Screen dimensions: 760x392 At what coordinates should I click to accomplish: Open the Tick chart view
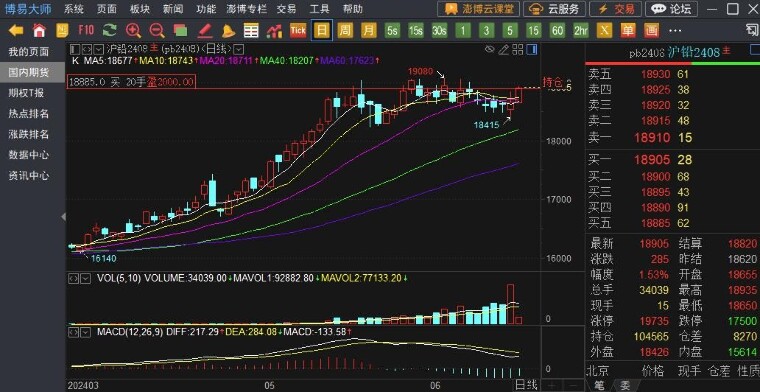(298, 31)
